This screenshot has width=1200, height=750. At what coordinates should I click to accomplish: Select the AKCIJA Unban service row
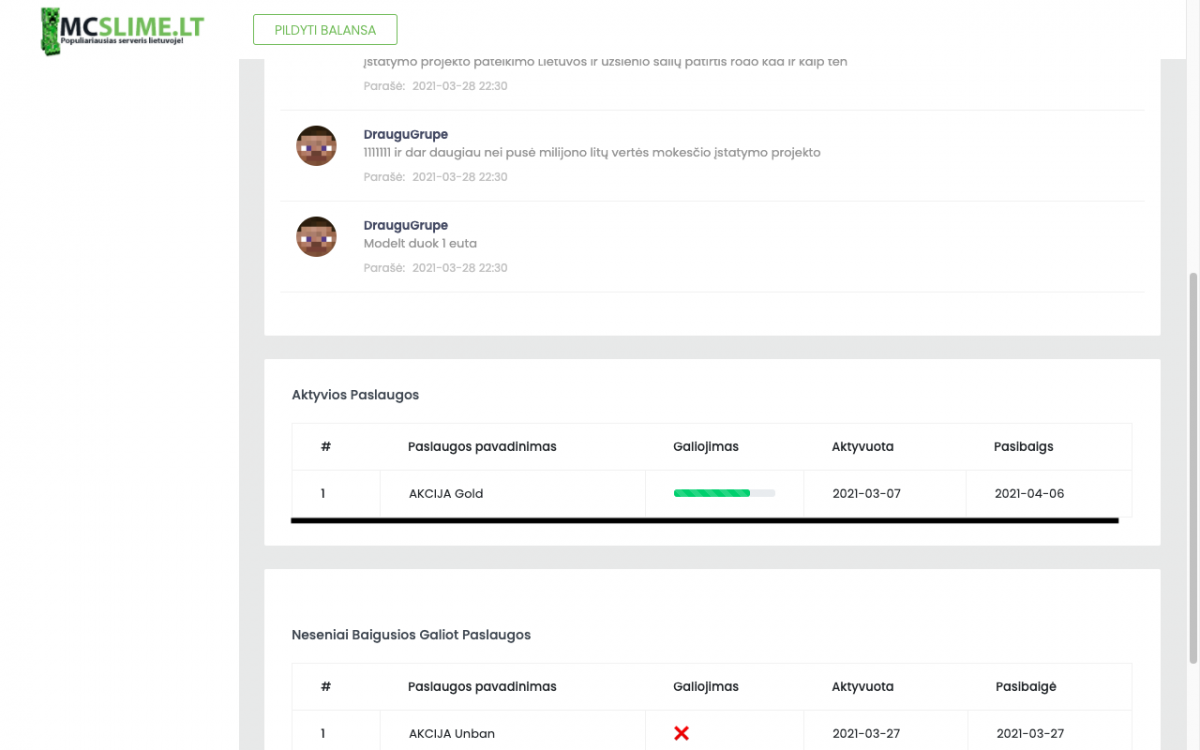coord(712,733)
